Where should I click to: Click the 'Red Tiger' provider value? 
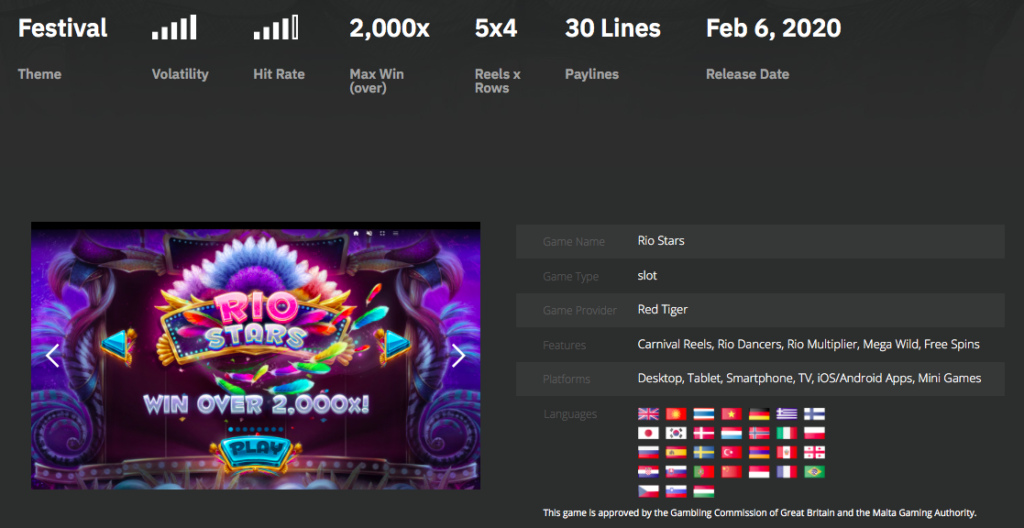click(x=662, y=310)
